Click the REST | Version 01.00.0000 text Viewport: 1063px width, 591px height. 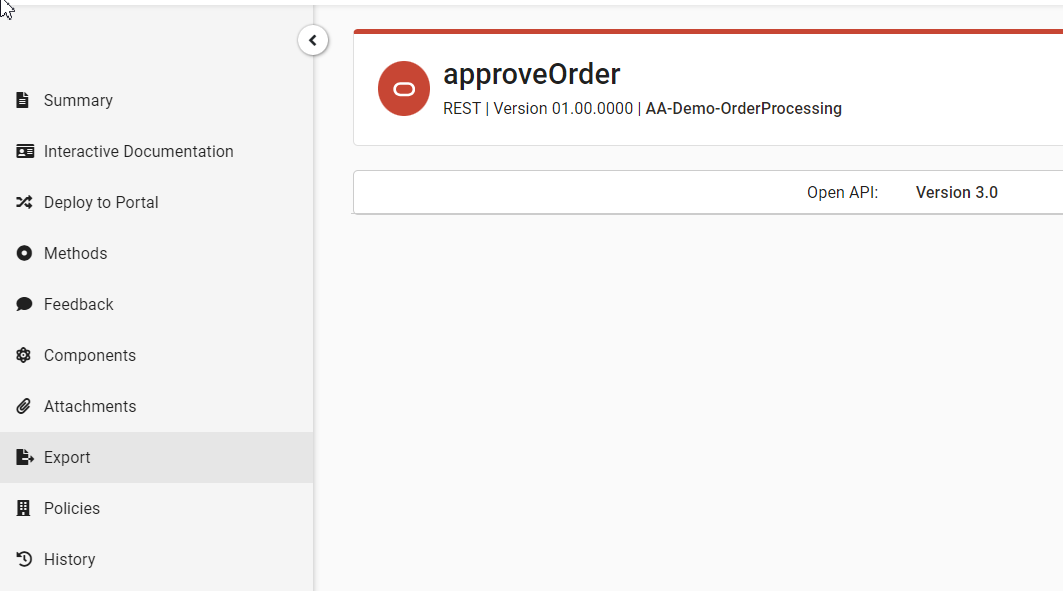538,108
